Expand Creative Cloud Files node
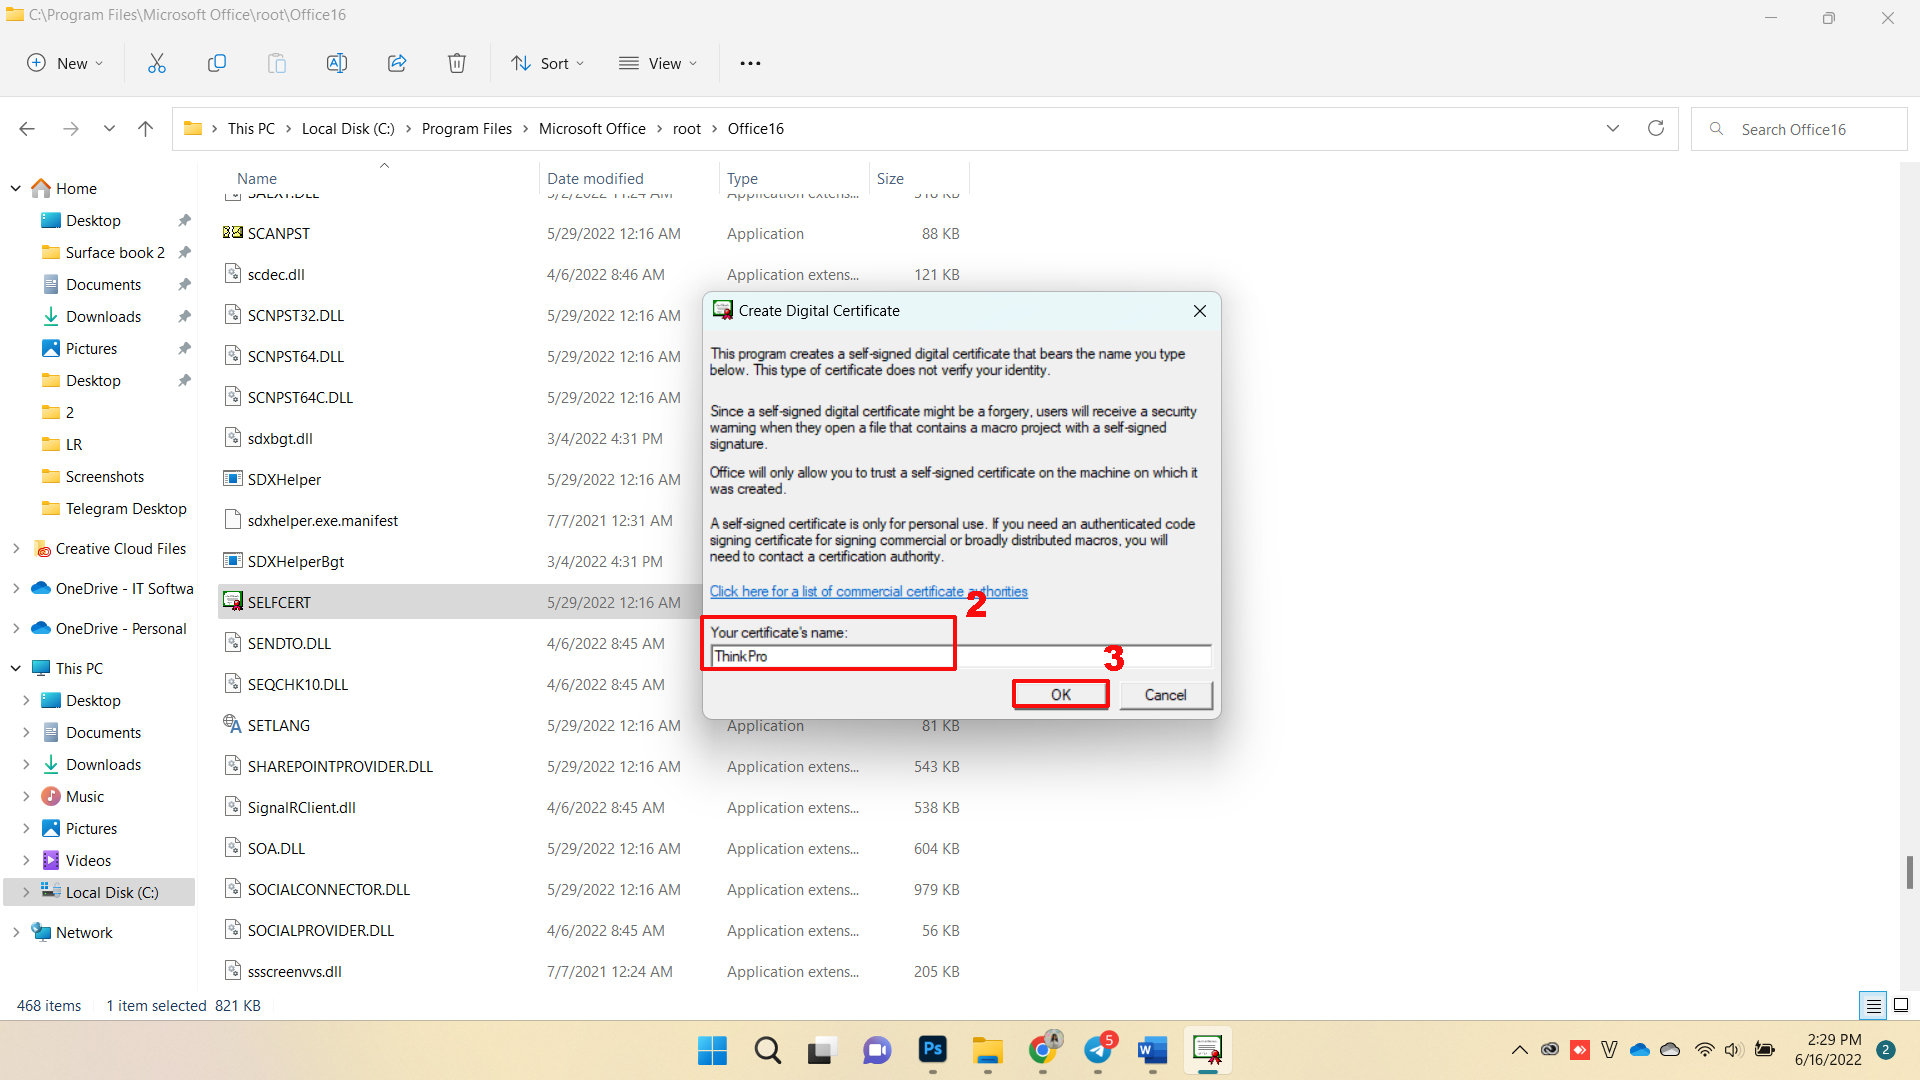 click(x=16, y=548)
